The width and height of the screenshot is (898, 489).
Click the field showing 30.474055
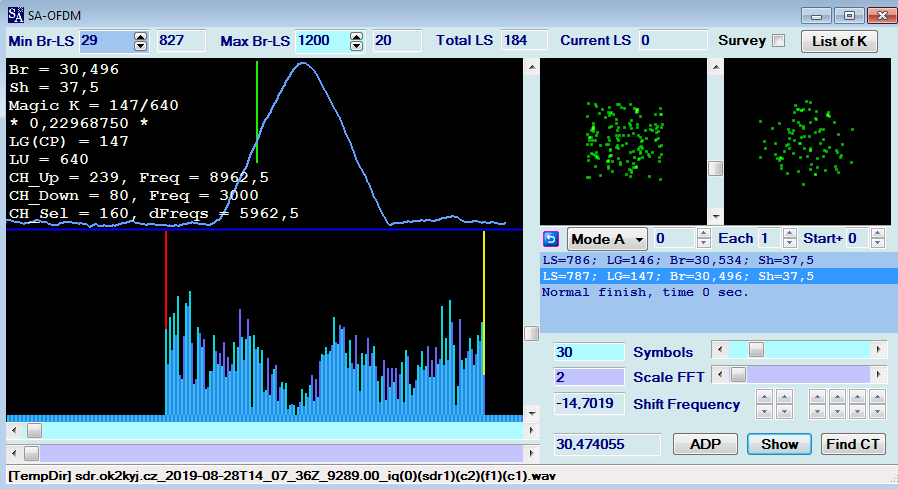point(607,444)
